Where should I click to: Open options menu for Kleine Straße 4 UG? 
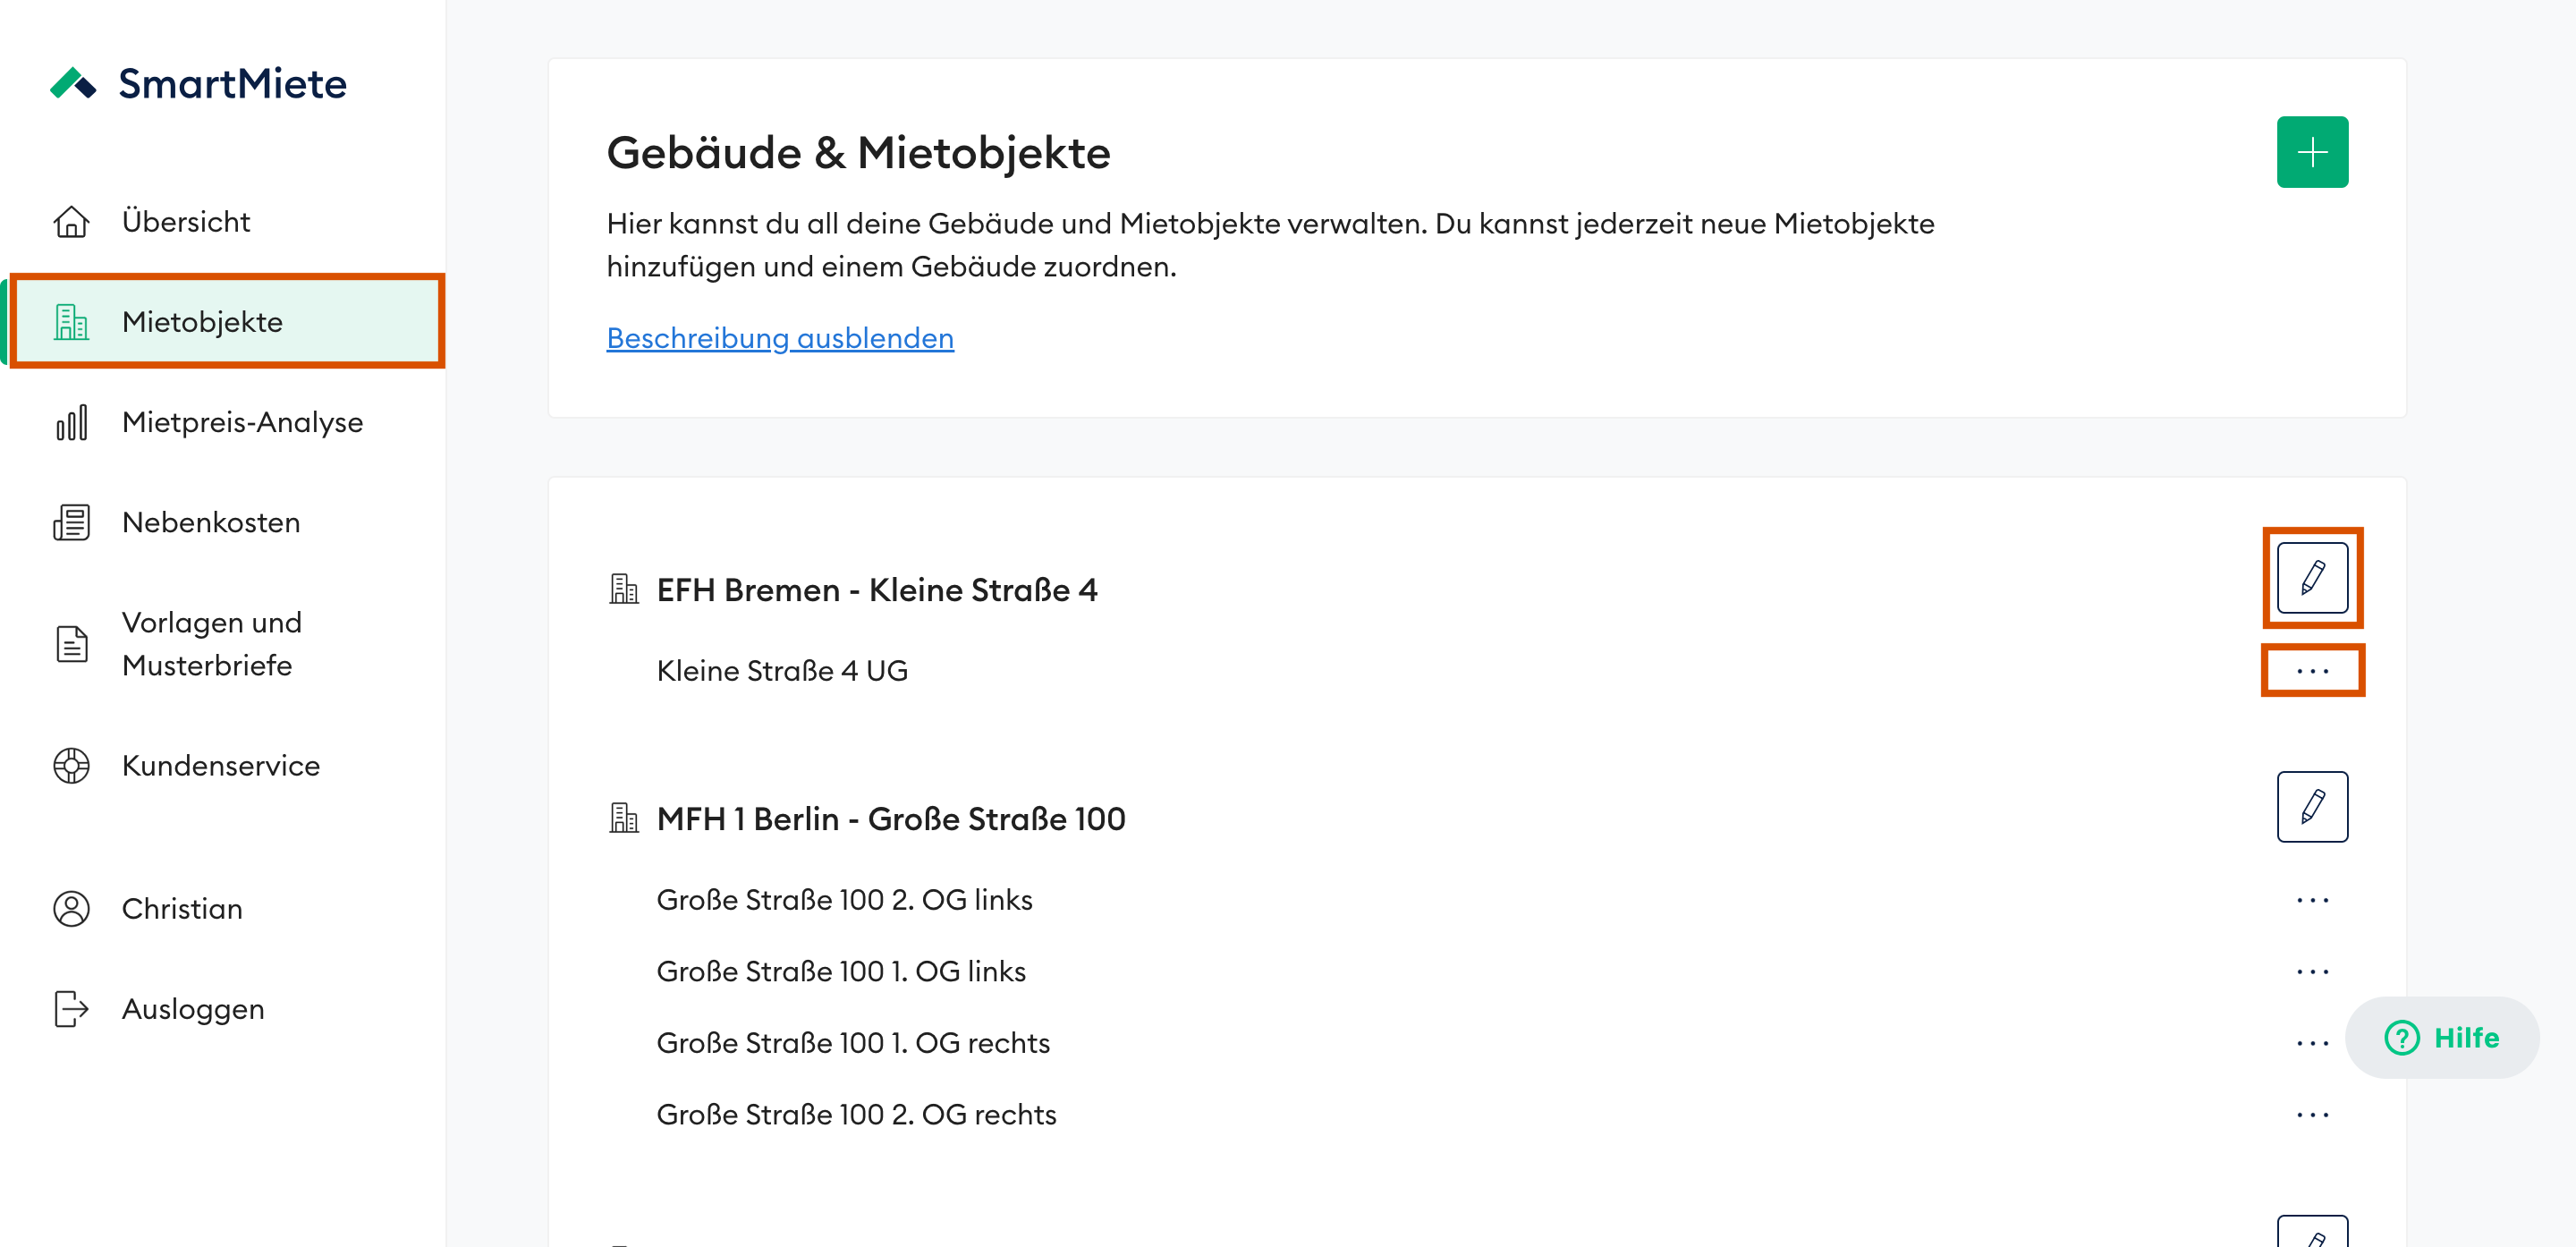2313,671
